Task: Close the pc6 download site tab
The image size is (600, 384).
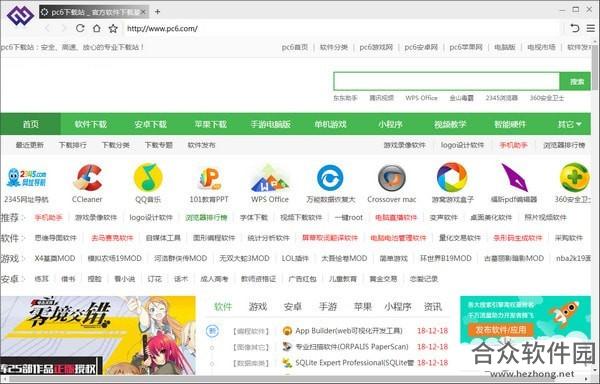Action: (143, 12)
